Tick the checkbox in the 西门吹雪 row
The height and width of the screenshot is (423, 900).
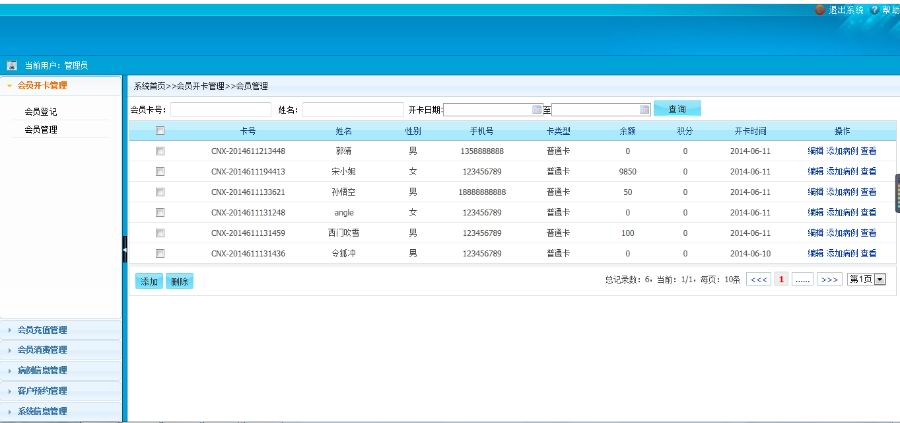click(160, 232)
